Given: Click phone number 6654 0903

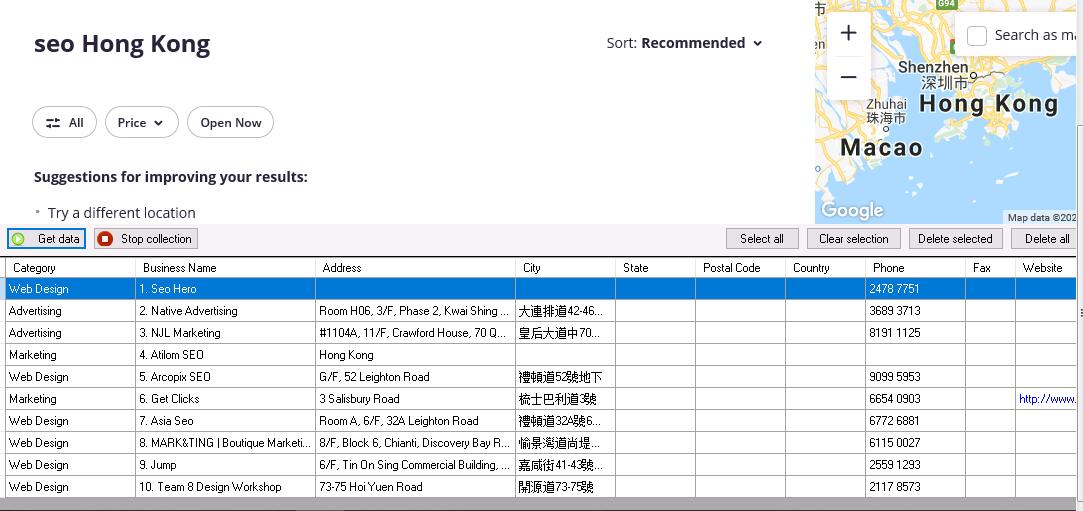Looking at the screenshot, I should coord(894,399).
